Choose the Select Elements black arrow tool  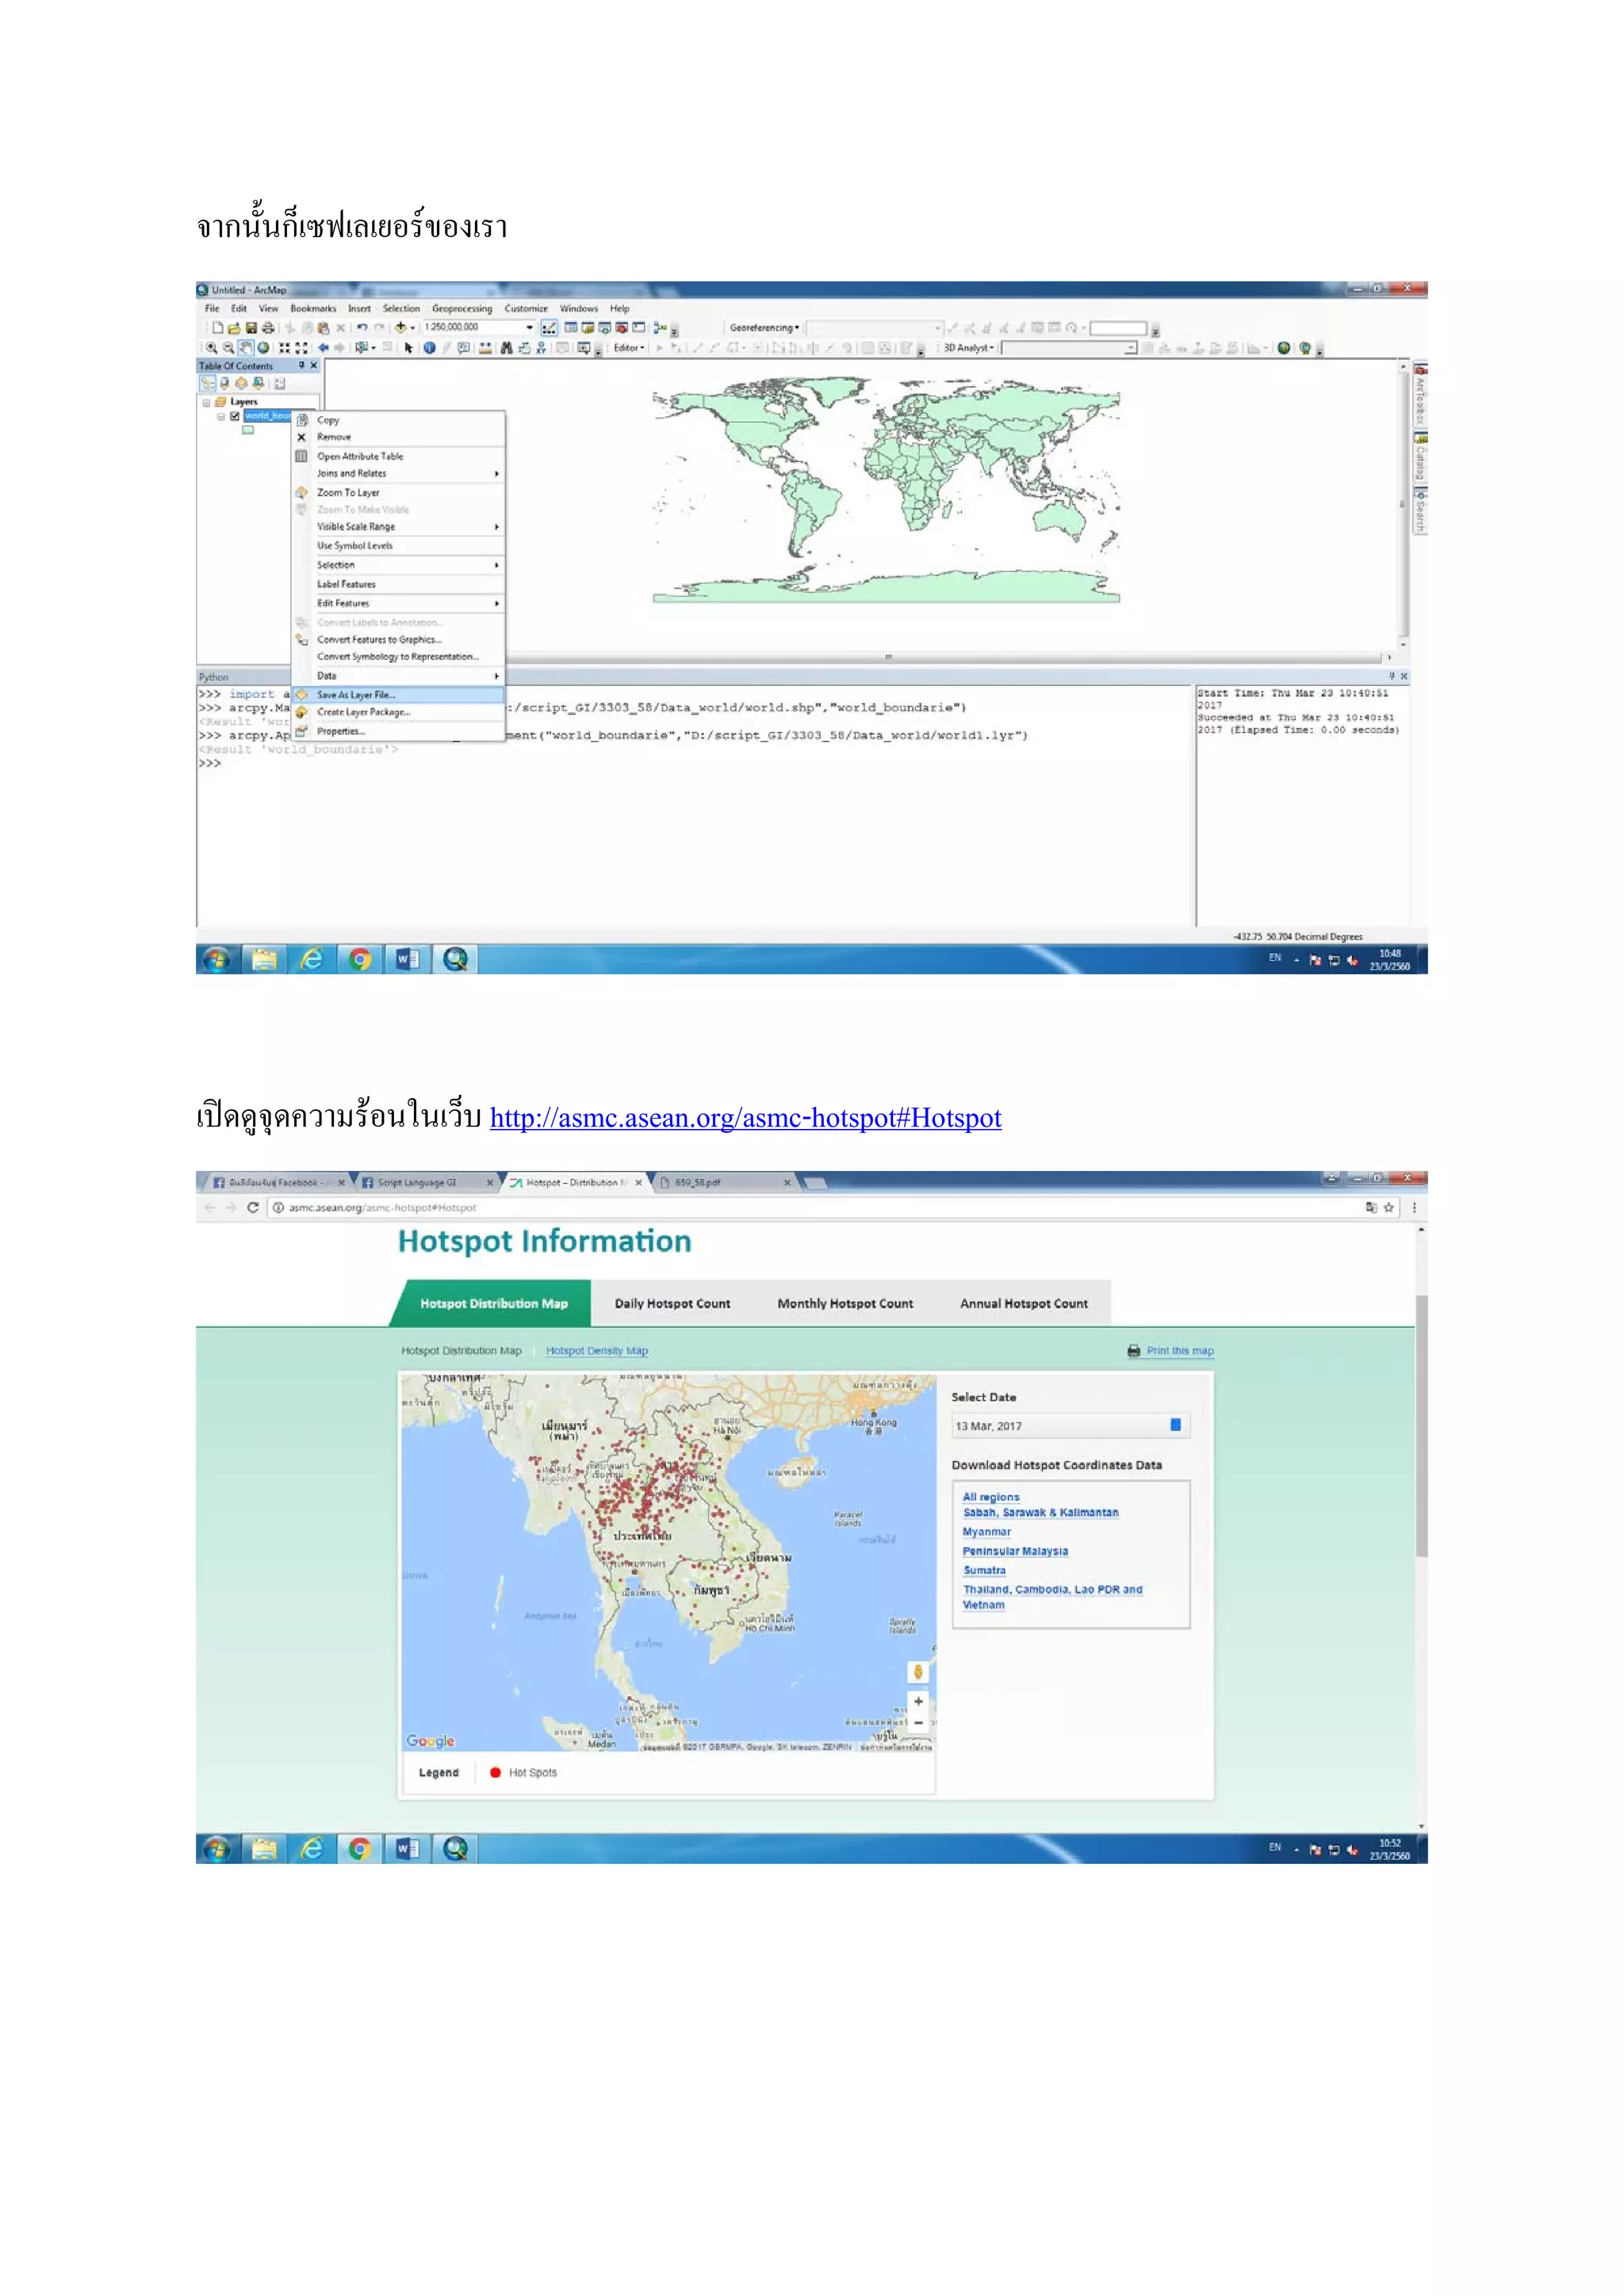(x=408, y=348)
